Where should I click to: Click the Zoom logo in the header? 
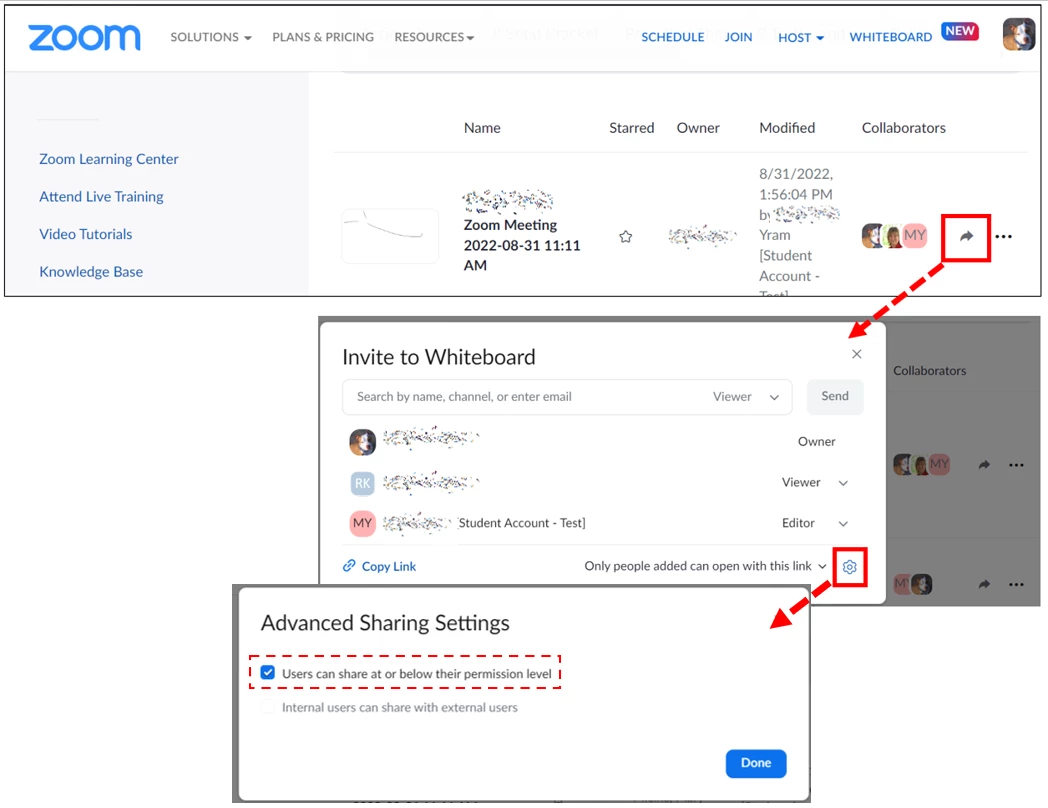pos(84,37)
